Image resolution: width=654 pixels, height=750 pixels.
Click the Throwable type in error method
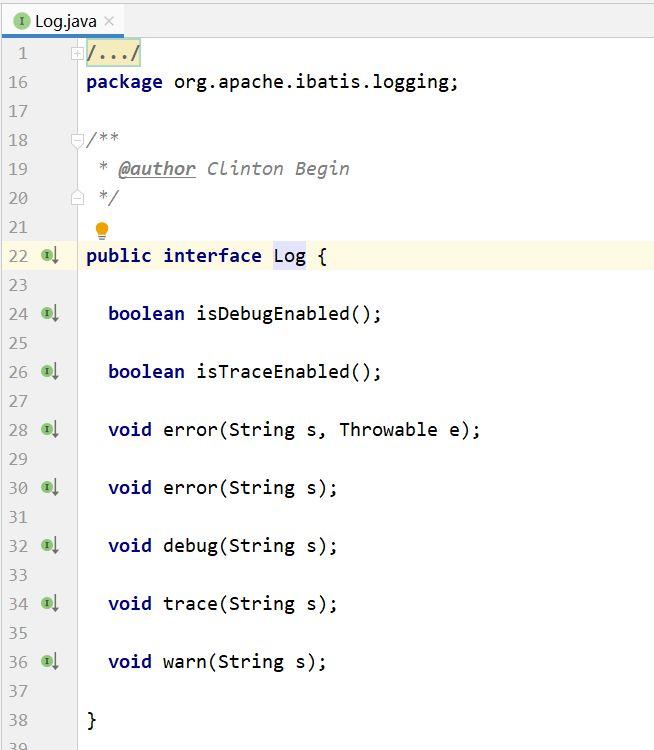pyautogui.click(x=388, y=430)
